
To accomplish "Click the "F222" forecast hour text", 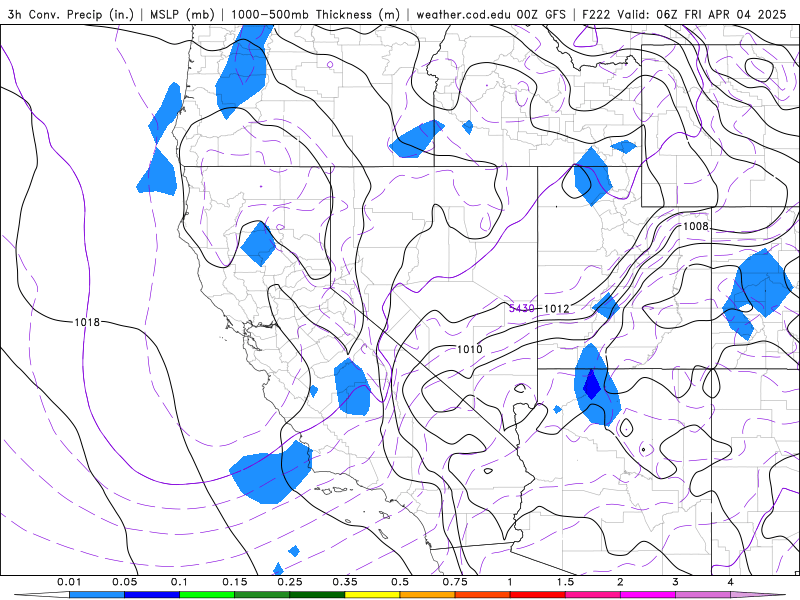I will (x=596, y=14).
